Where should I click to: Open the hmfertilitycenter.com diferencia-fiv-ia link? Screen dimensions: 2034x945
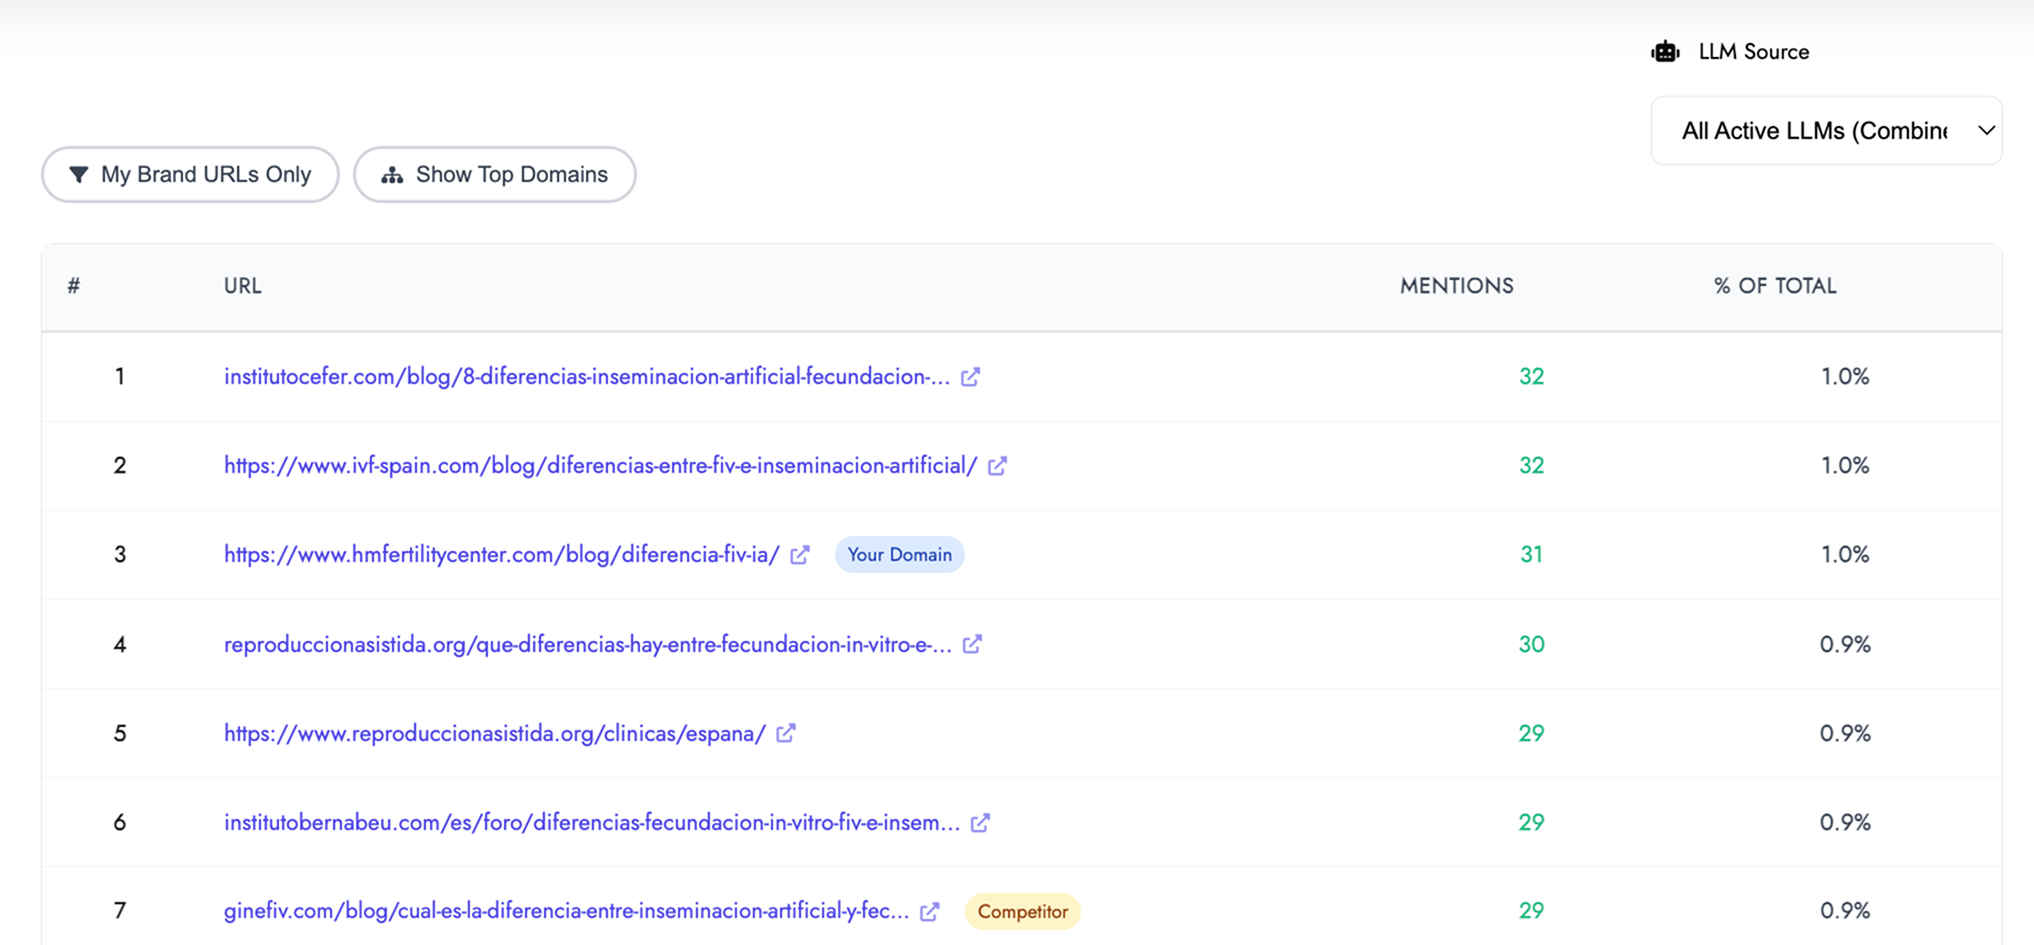(x=502, y=555)
